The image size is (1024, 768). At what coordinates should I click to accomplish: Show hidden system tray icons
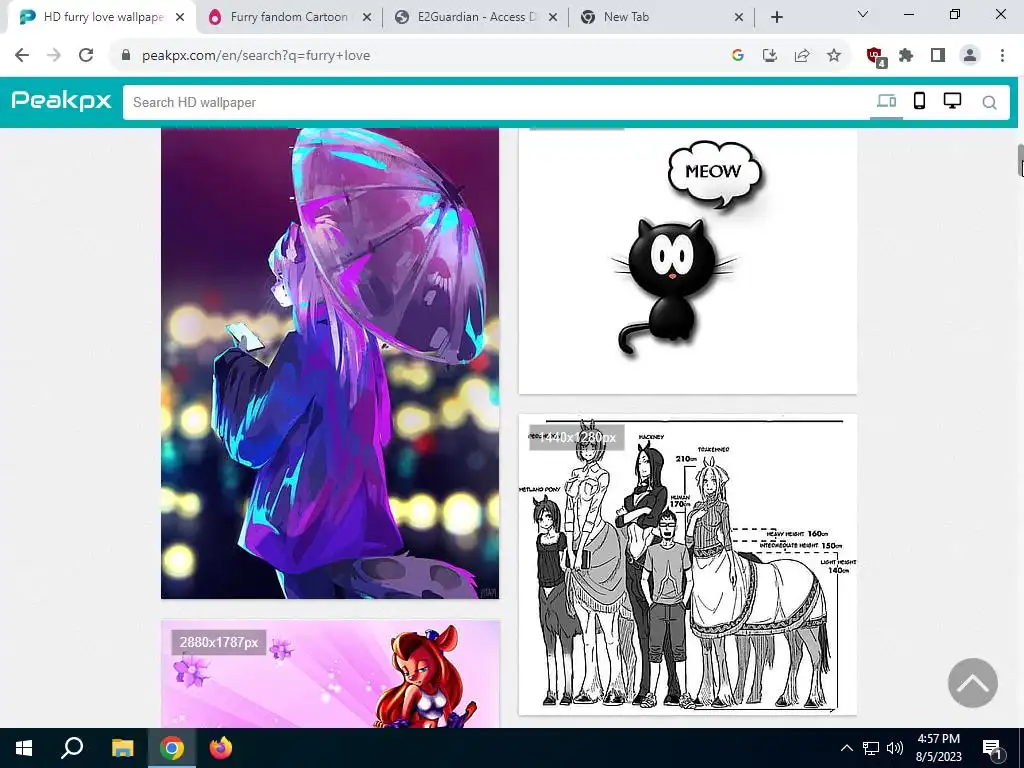pyautogui.click(x=846, y=748)
